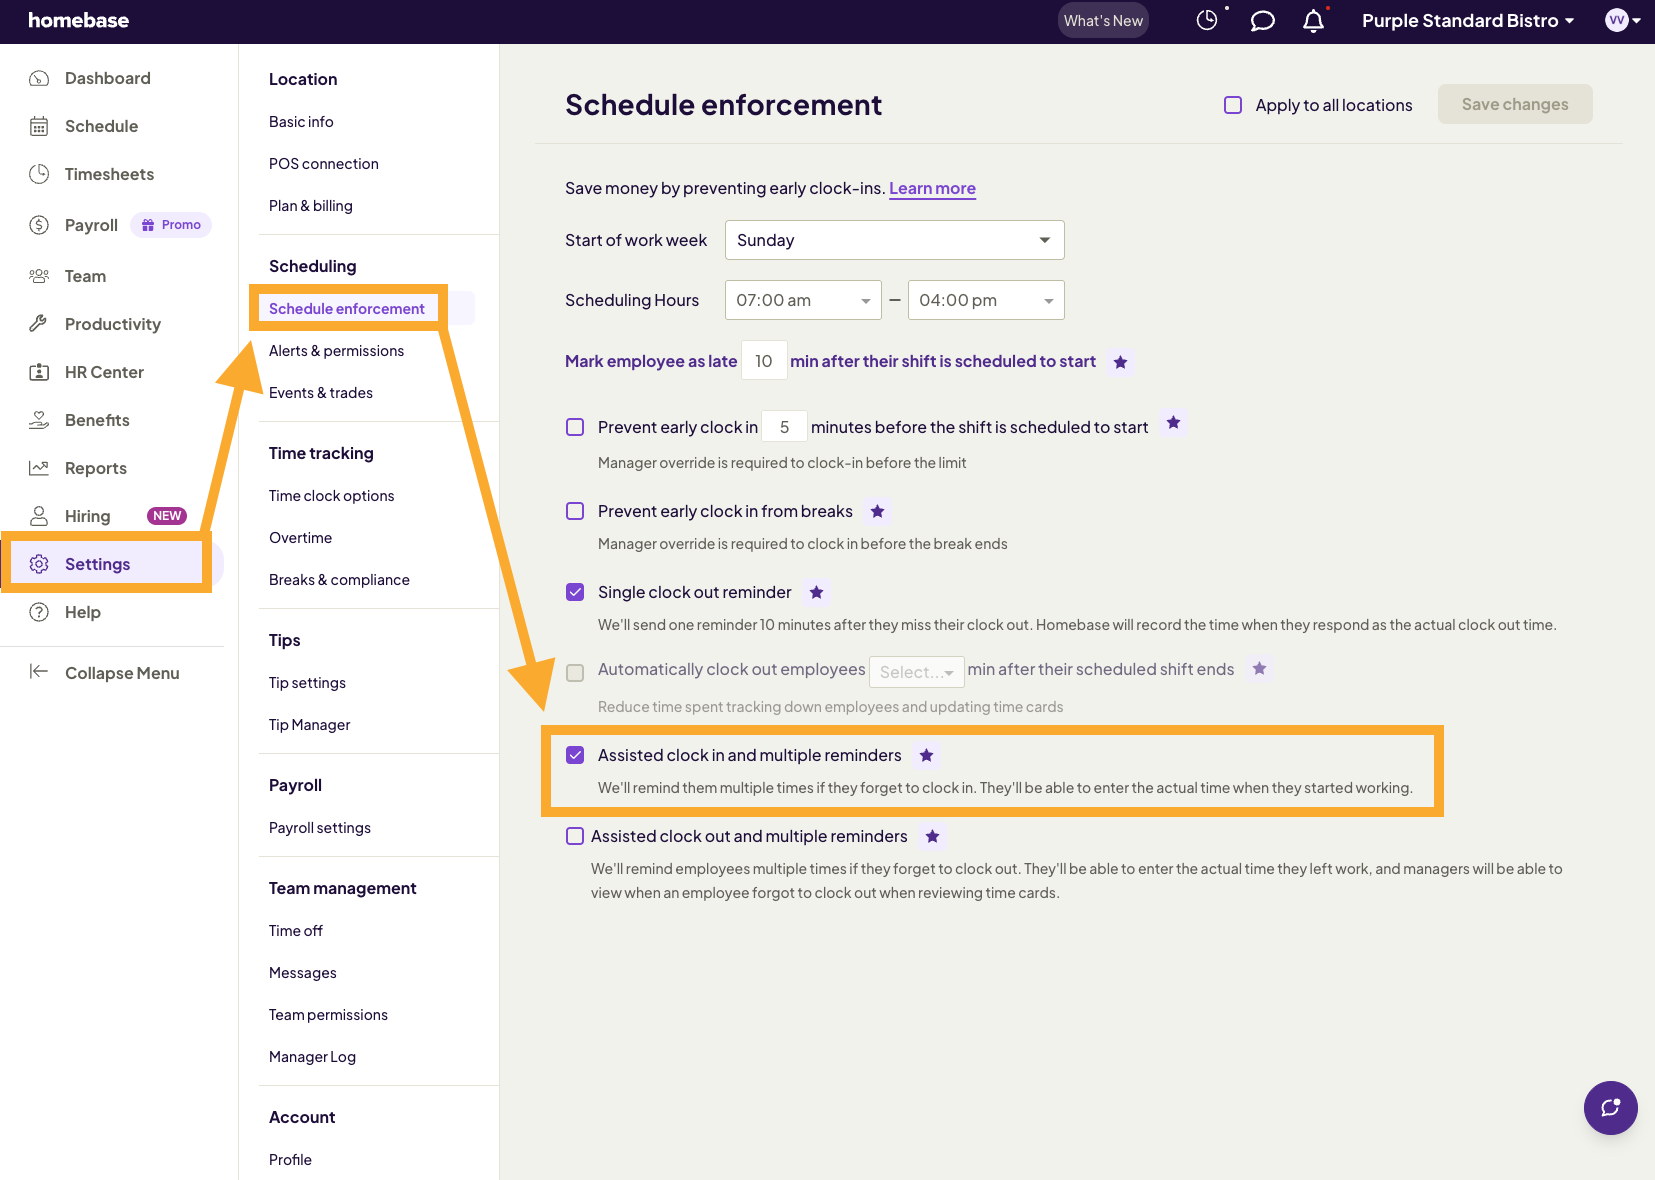
Task: Enable Prevent early clock in checkbox
Action: tap(575, 427)
